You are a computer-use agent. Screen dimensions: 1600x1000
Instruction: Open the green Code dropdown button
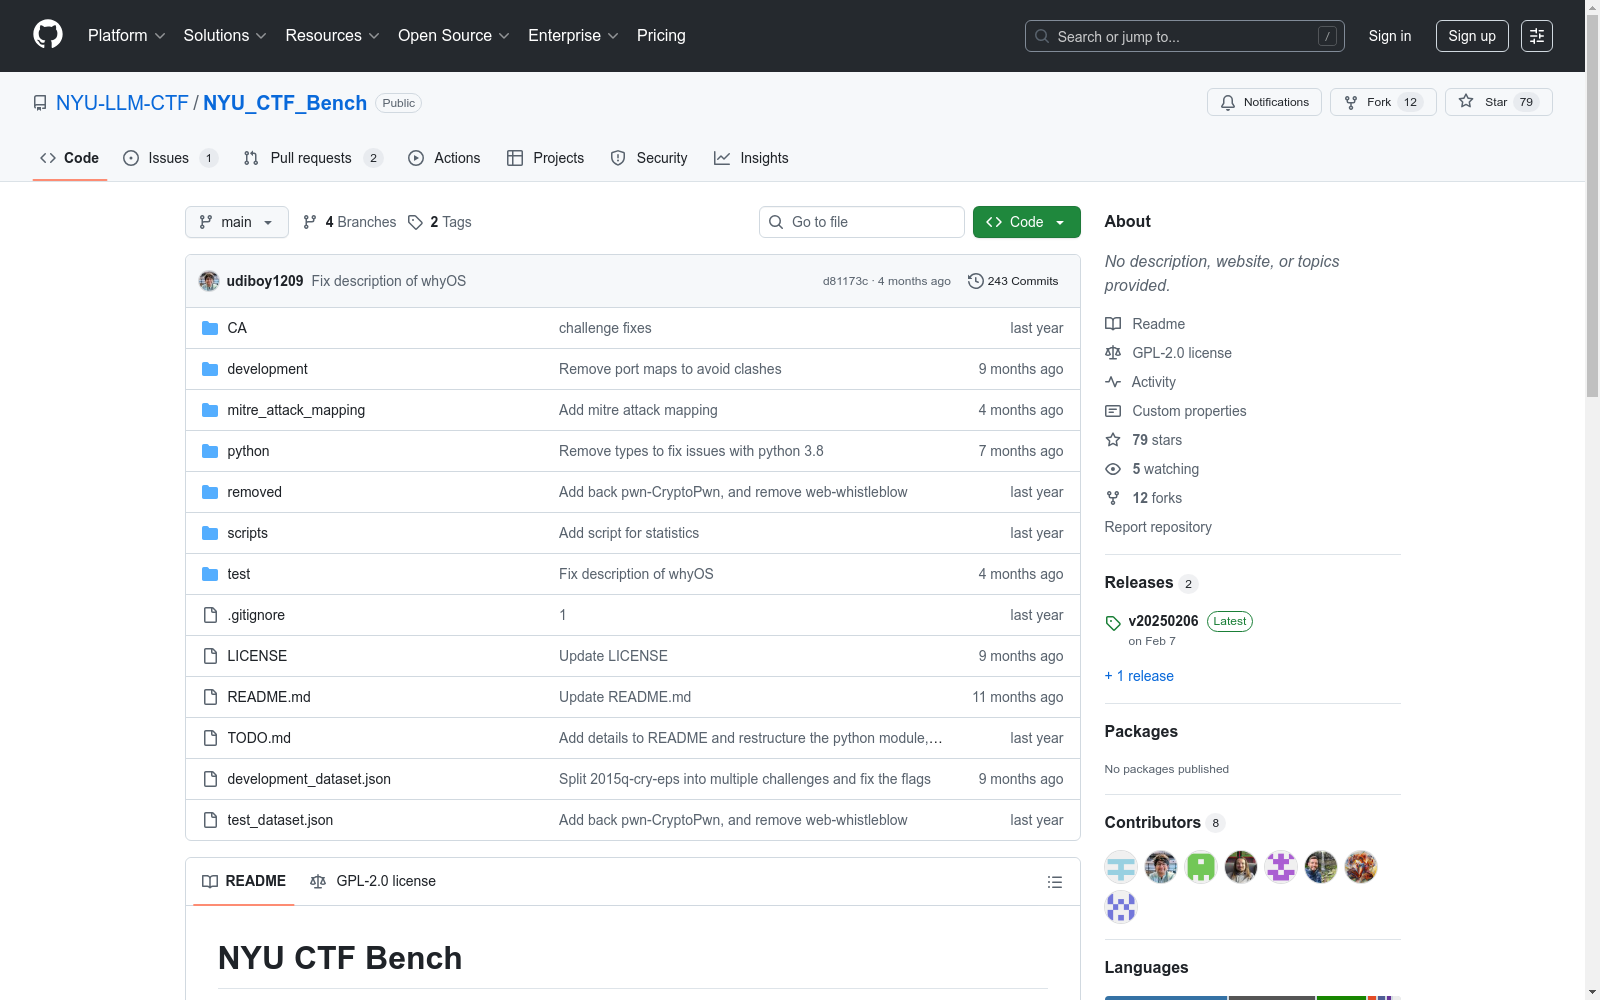point(1026,222)
